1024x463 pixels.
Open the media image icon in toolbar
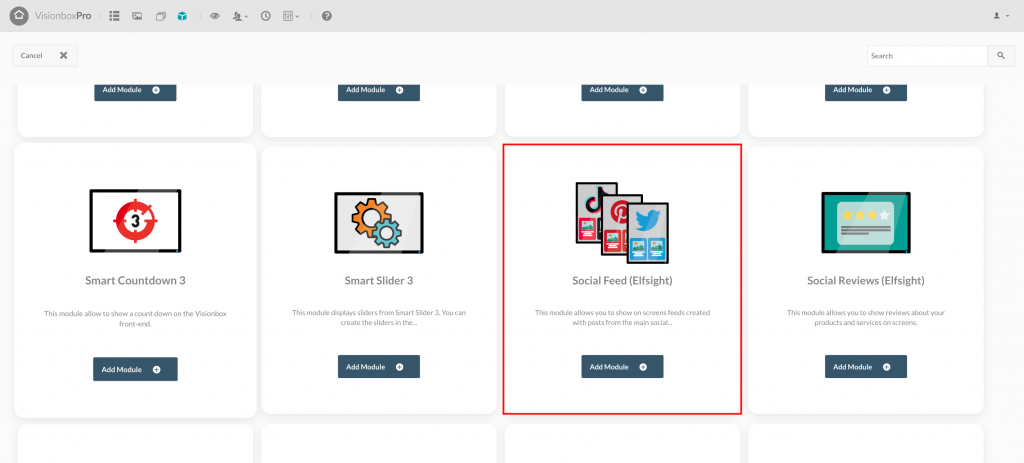[137, 16]
